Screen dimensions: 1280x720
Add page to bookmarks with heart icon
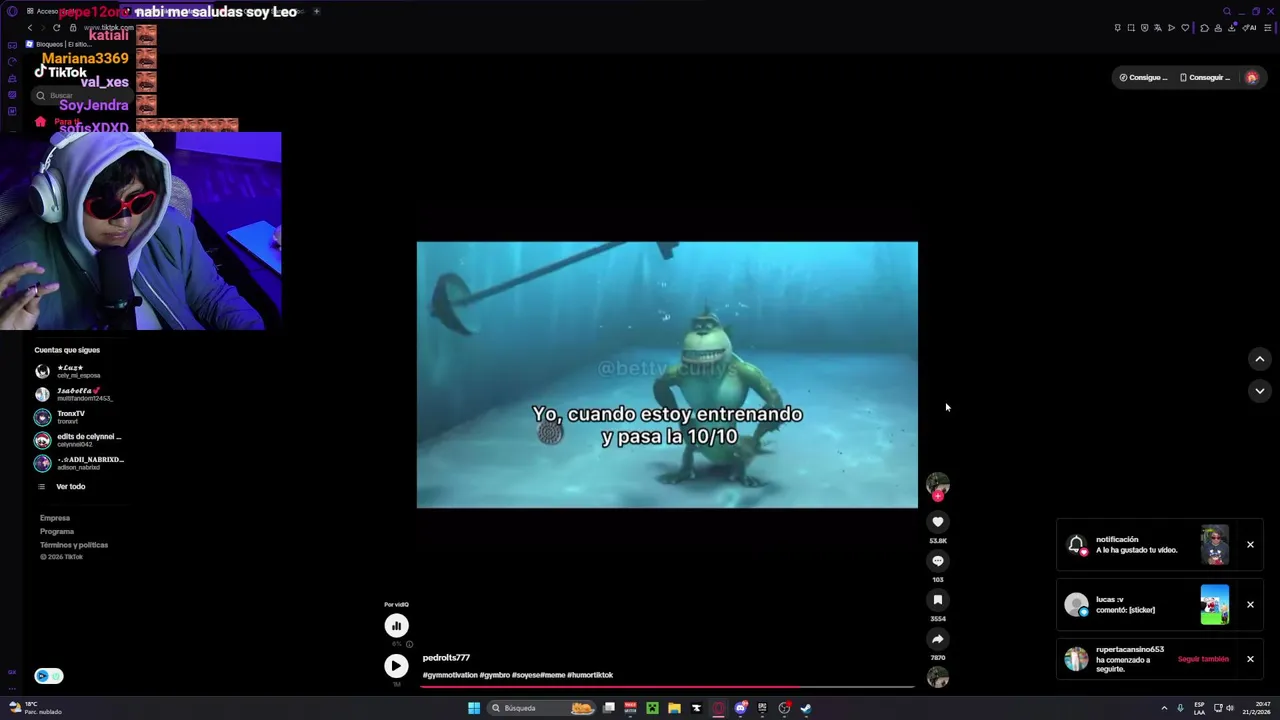1185,28
